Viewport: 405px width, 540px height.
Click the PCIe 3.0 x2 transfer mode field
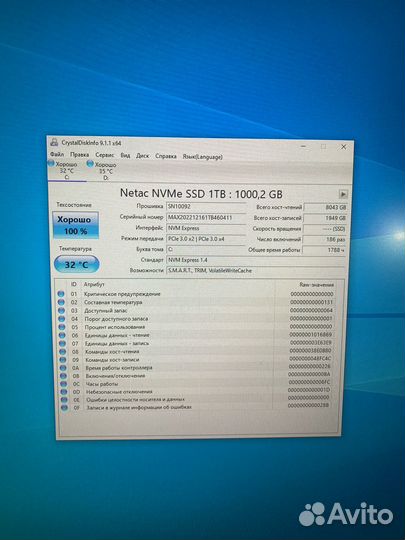[206, 239]
